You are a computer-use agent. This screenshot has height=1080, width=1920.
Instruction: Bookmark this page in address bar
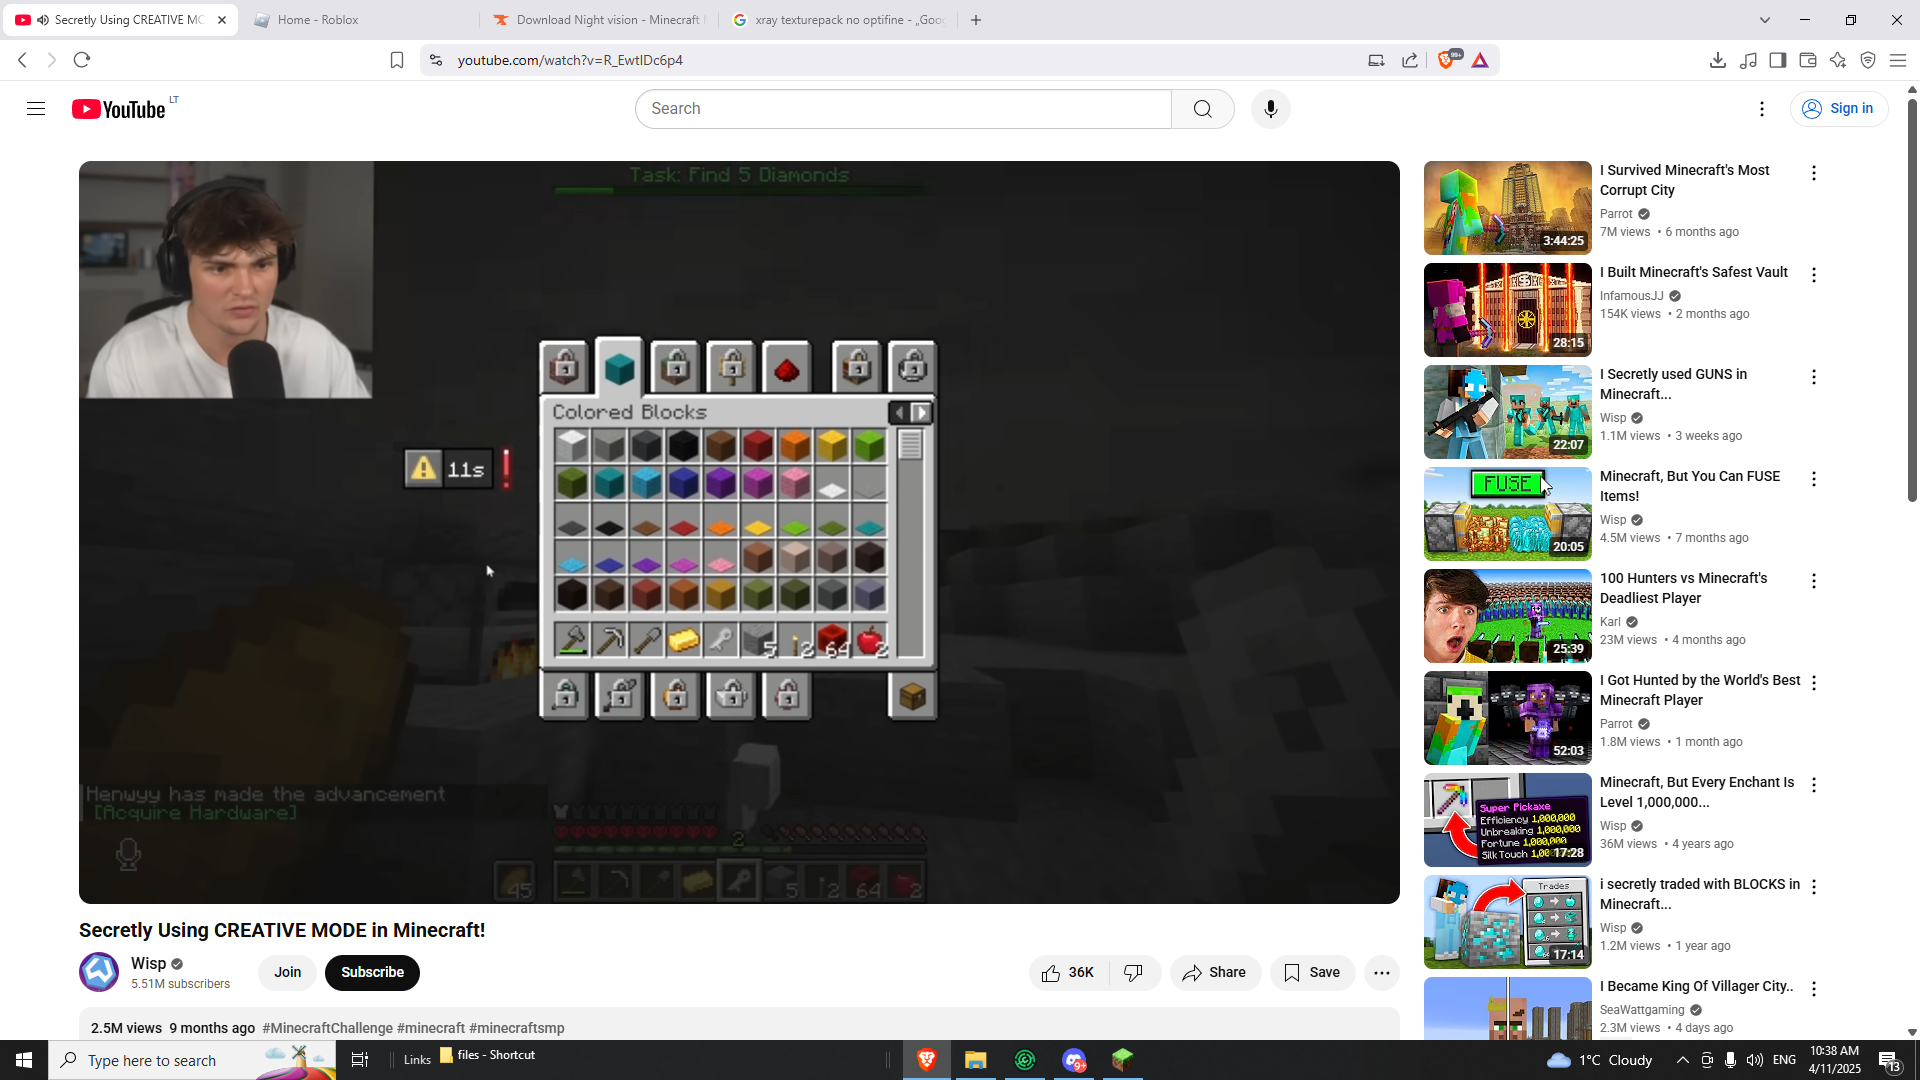(397, 60)
